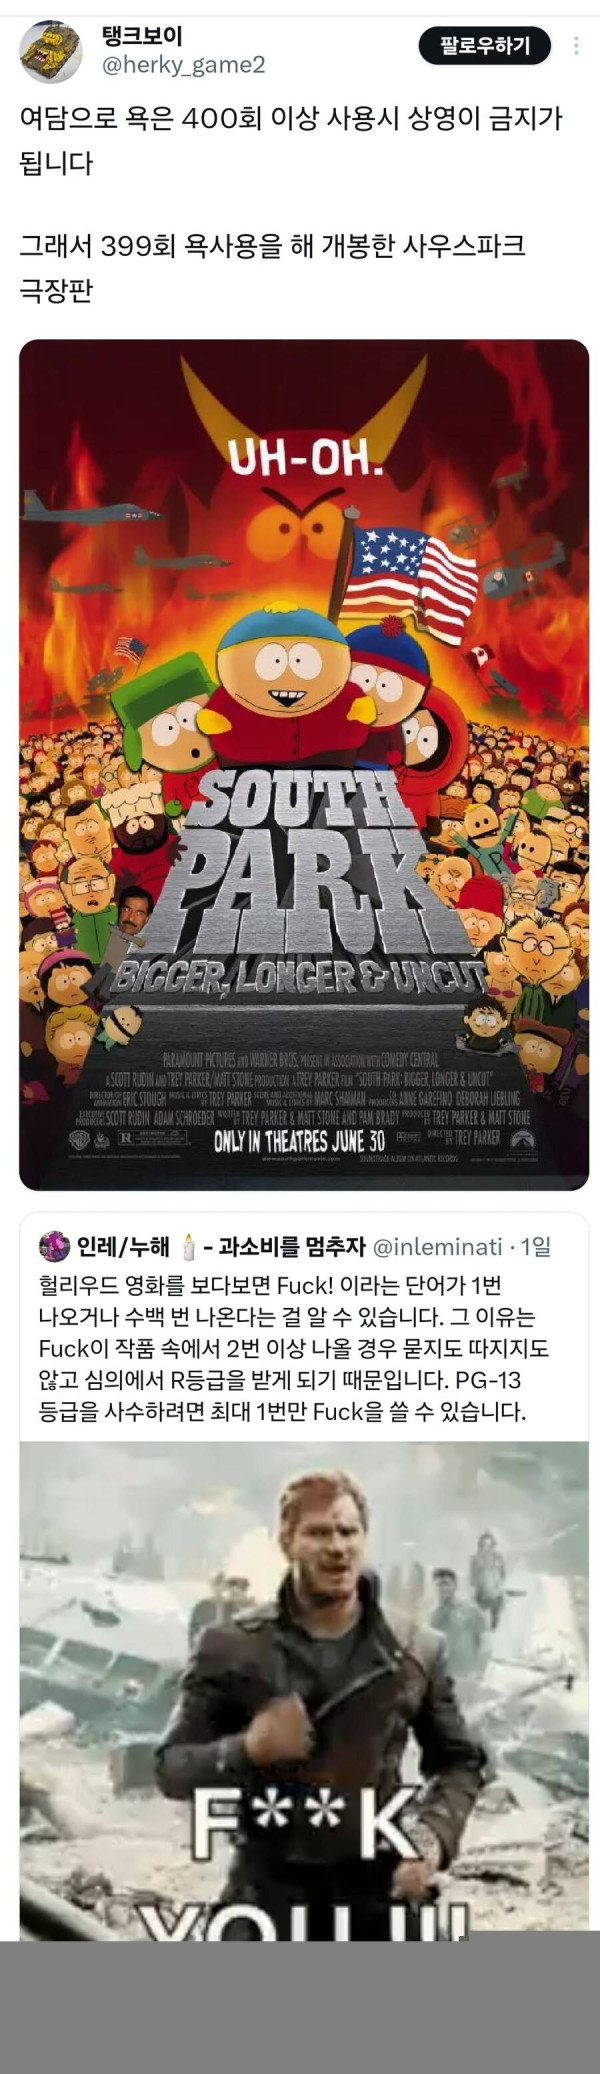Click the 인레/누해 quoted author name
Viewport: 600px width, 2074px height.
tap(123, 1247)
